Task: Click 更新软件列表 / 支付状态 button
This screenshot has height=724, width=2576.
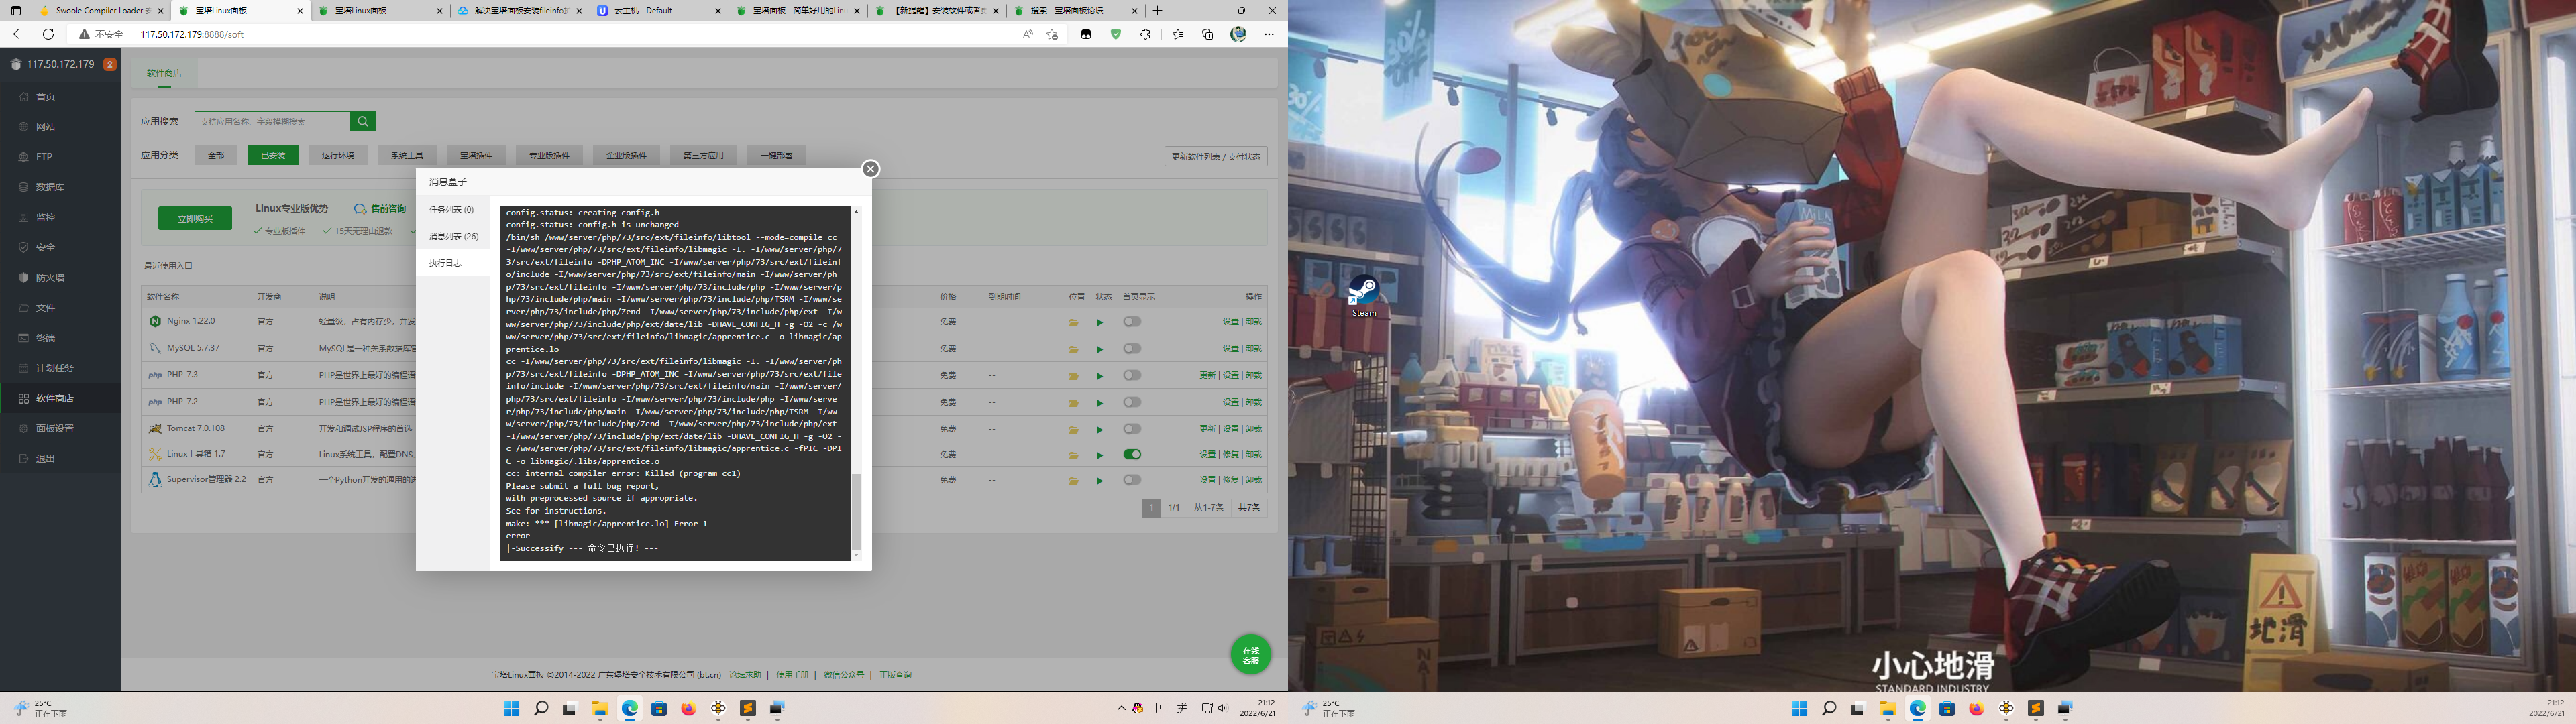Action: point(1216,156)
